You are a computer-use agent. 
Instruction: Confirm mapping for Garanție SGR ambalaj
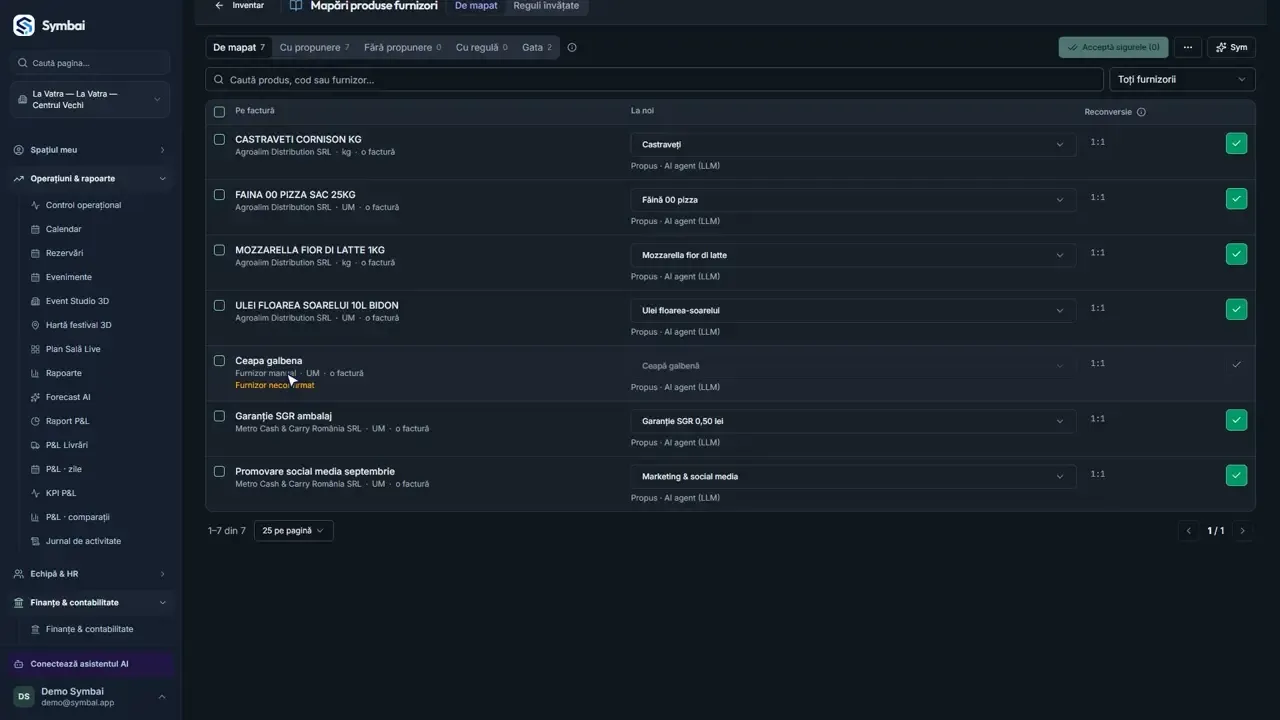[x=1236, y=420]
